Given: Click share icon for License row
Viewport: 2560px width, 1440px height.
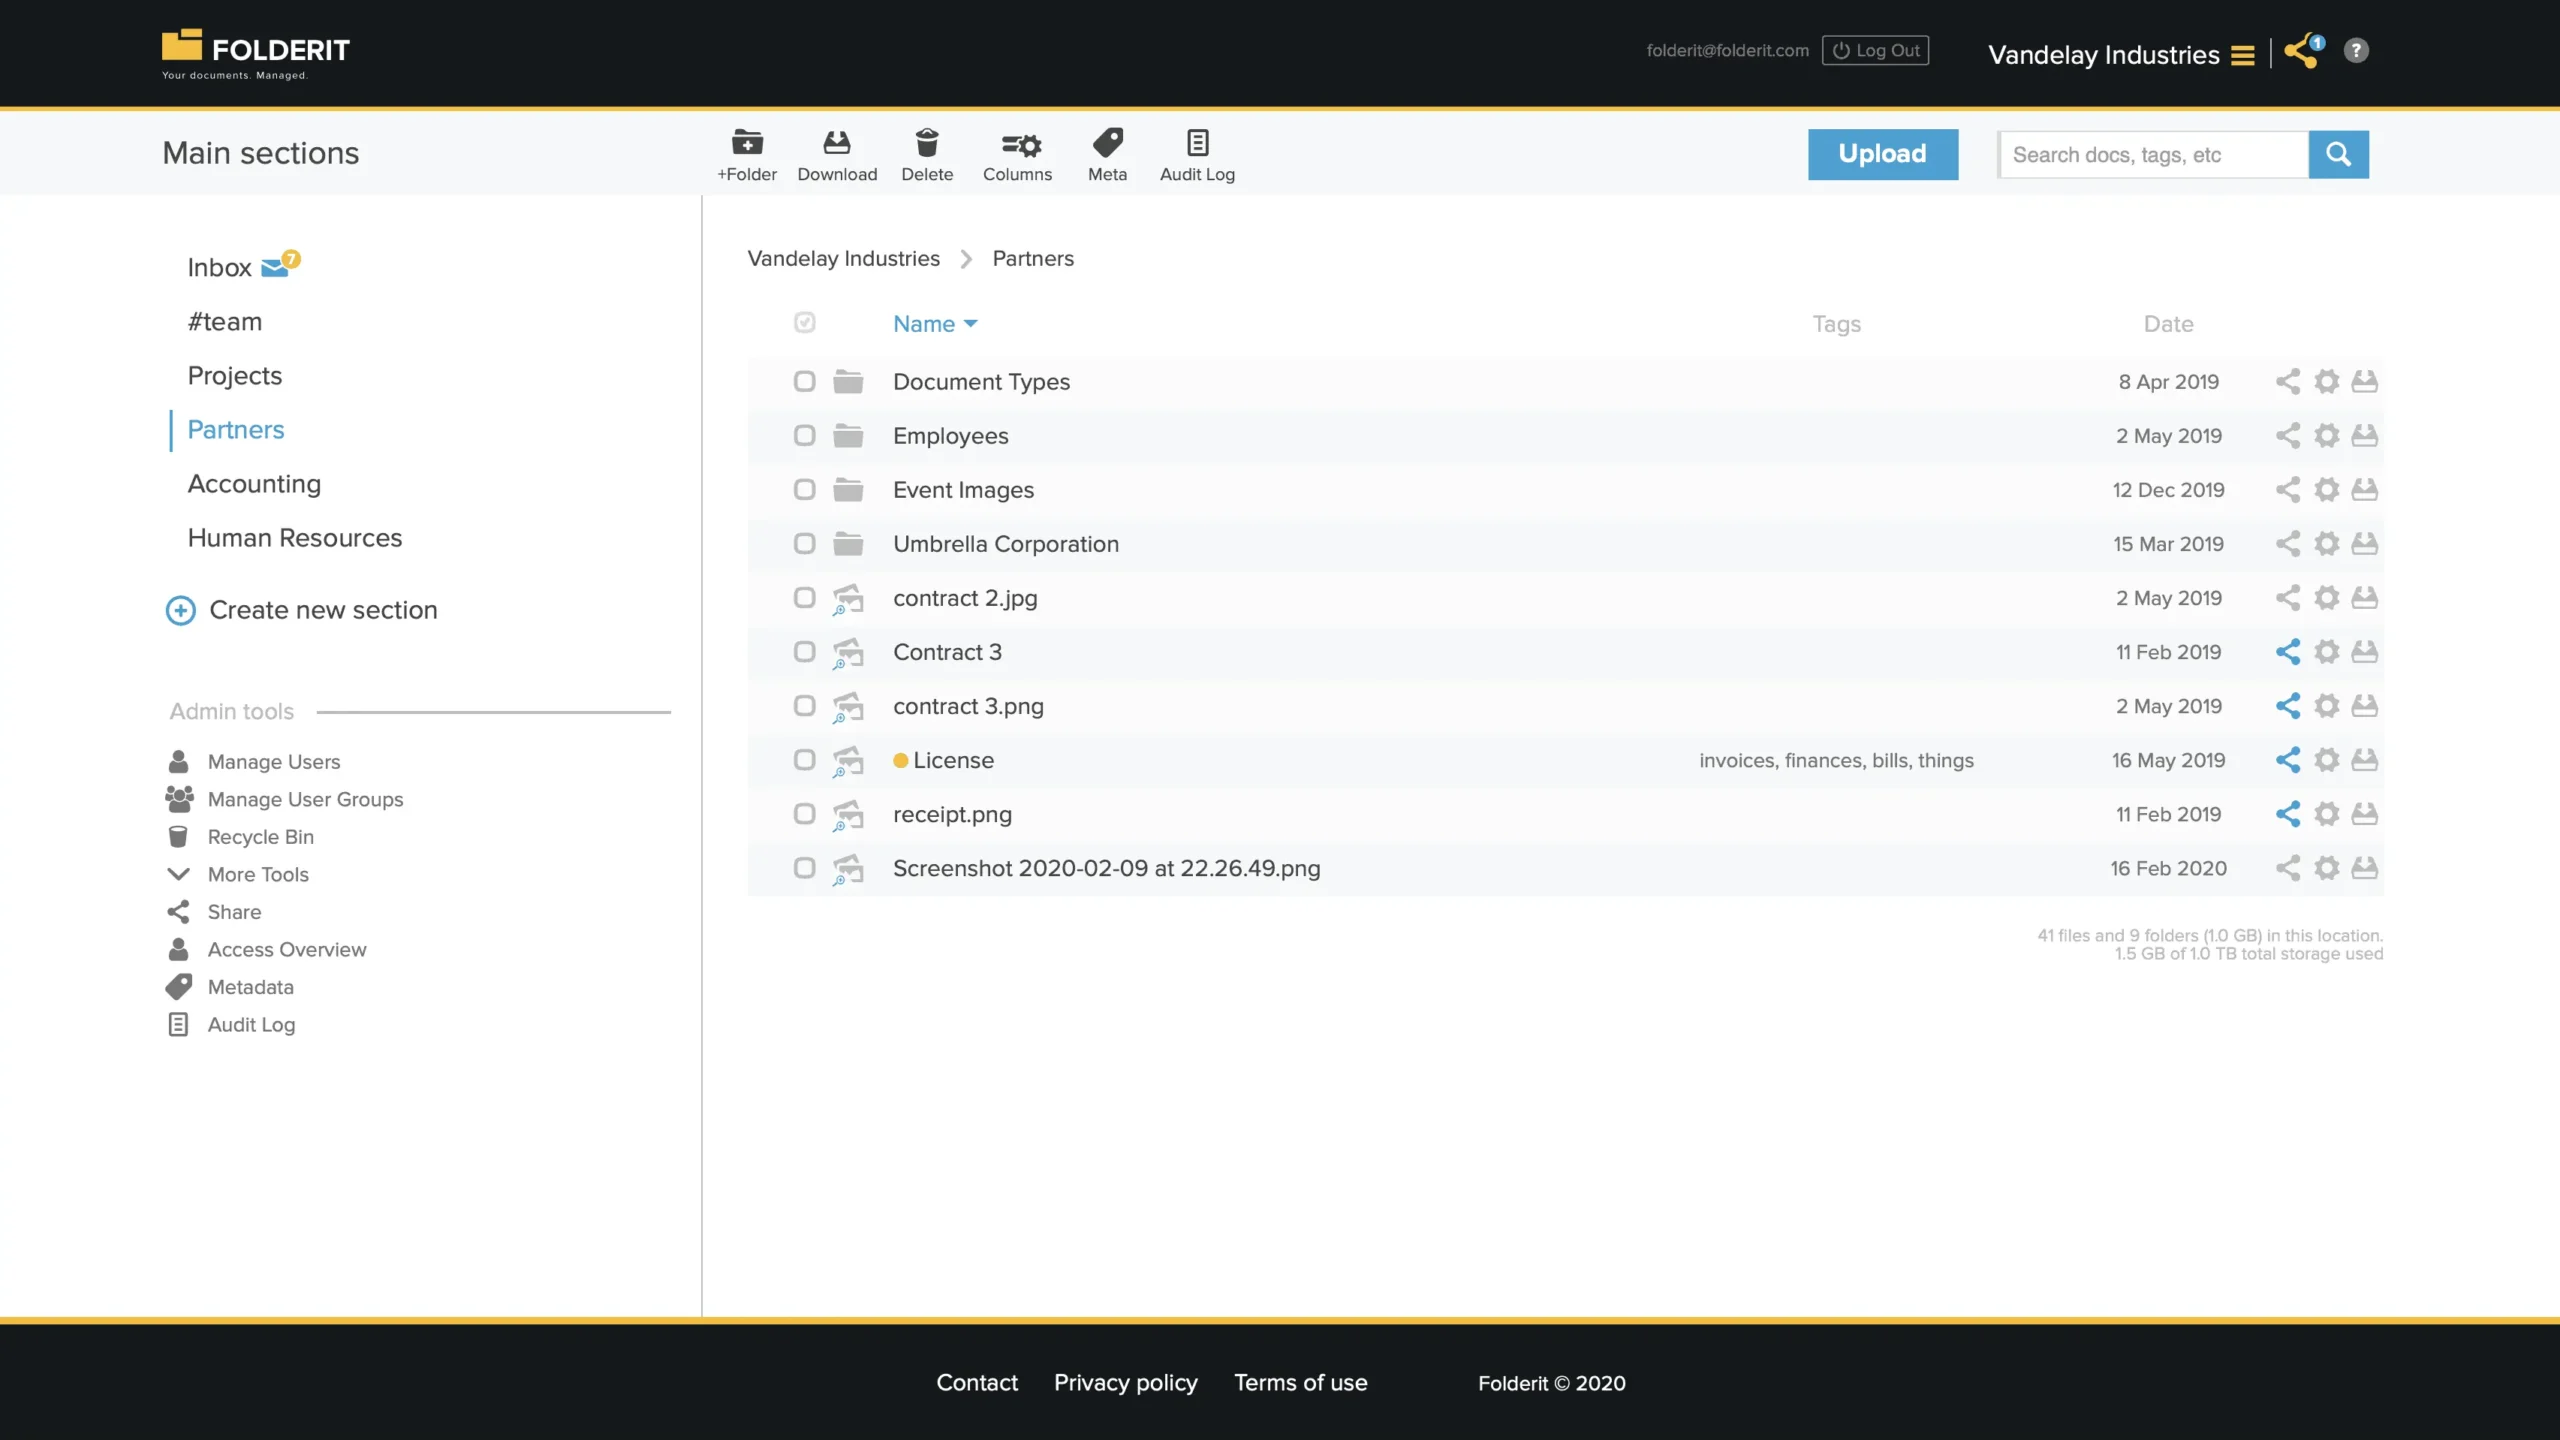Looking at the screenshot, I should click(x=2287, y=760).
